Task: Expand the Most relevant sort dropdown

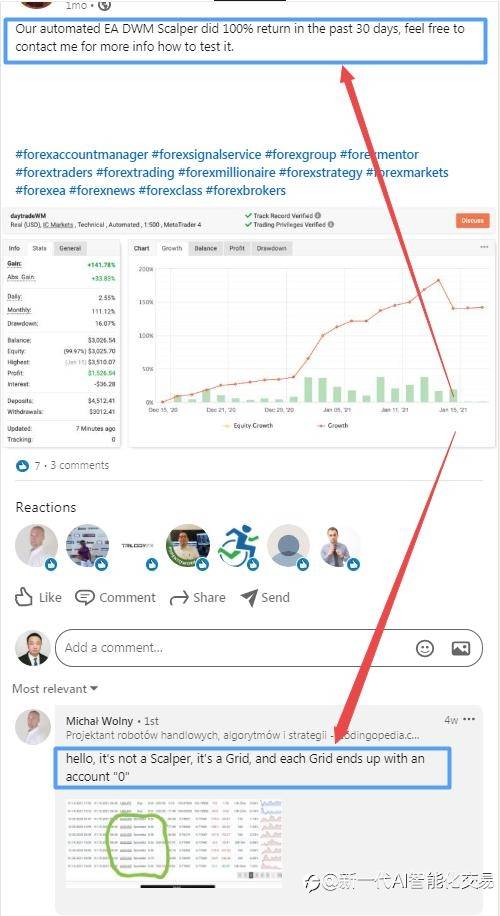Action: click(x=55, y=689)
